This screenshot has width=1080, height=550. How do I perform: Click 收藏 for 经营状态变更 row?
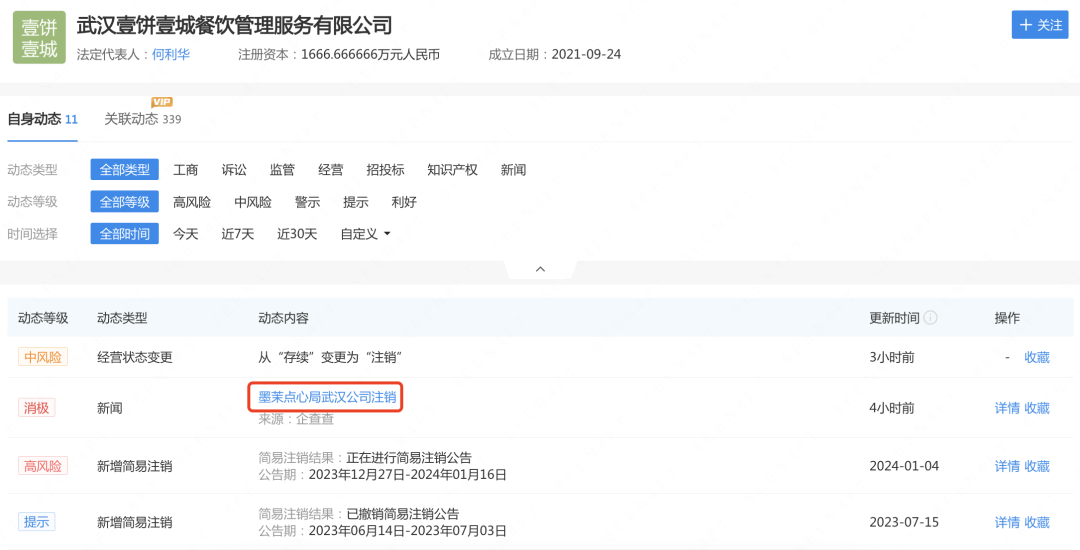(1037, 357)
